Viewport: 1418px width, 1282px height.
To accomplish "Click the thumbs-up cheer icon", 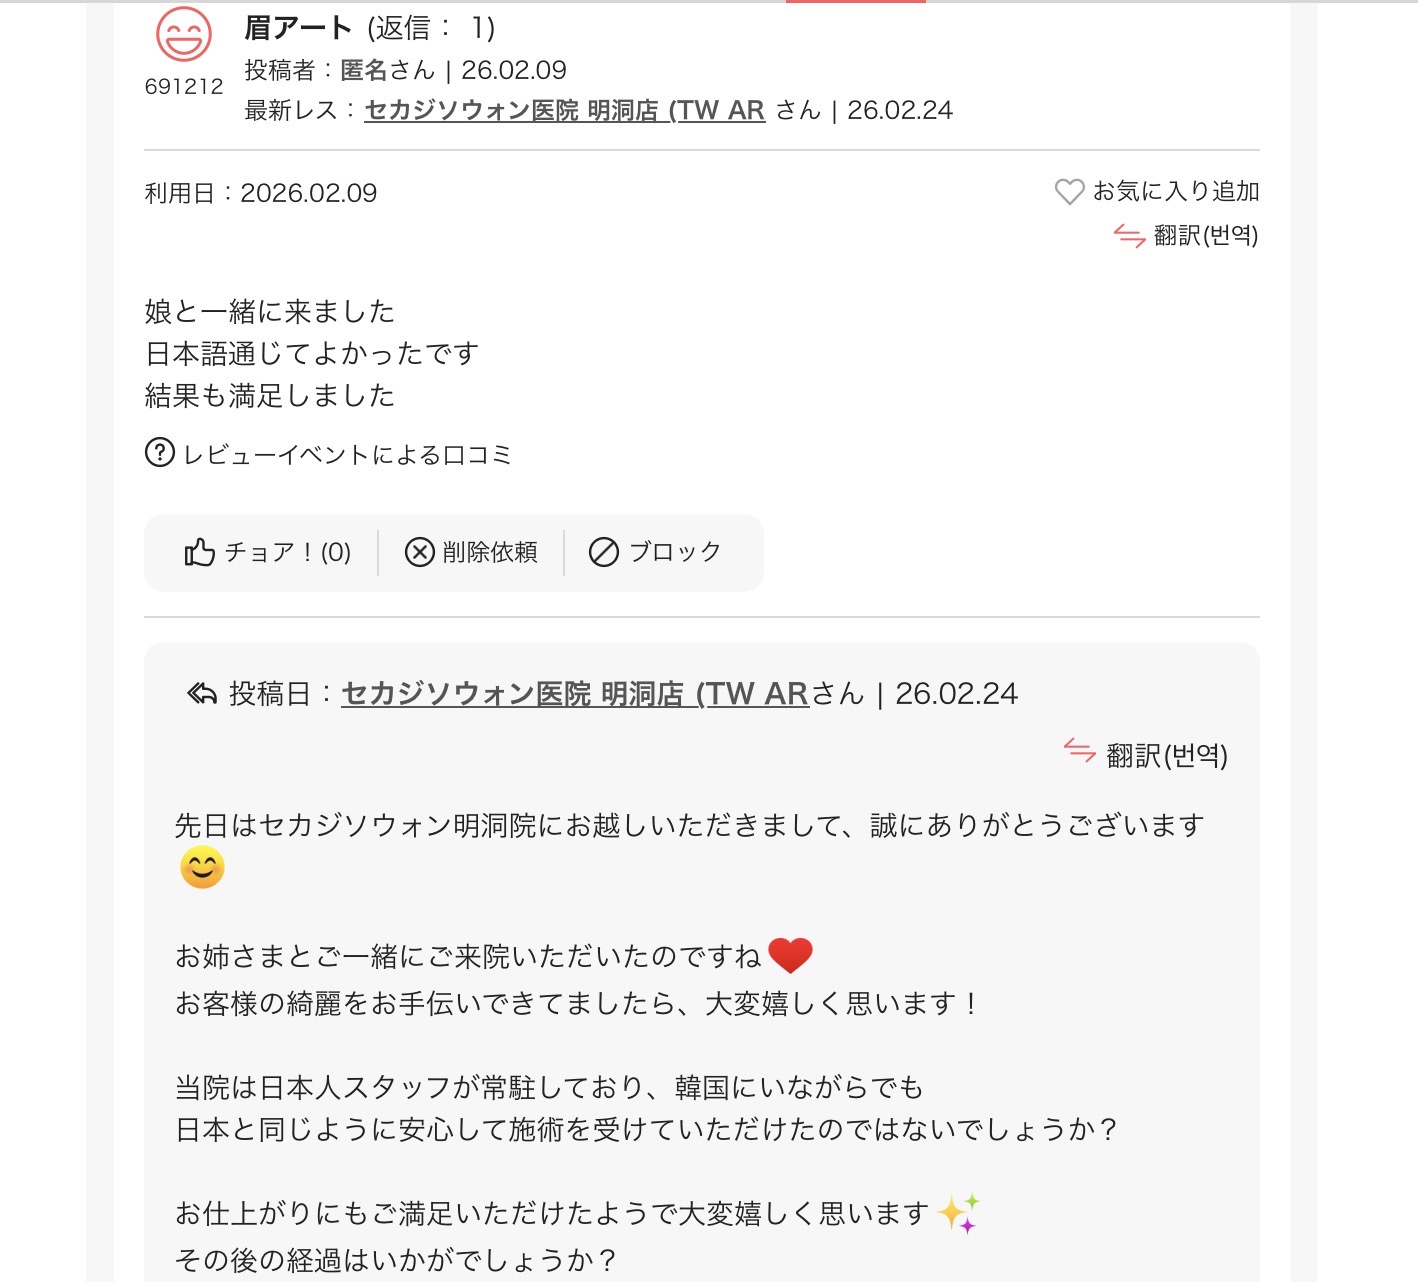I will [x=200, y=552].
